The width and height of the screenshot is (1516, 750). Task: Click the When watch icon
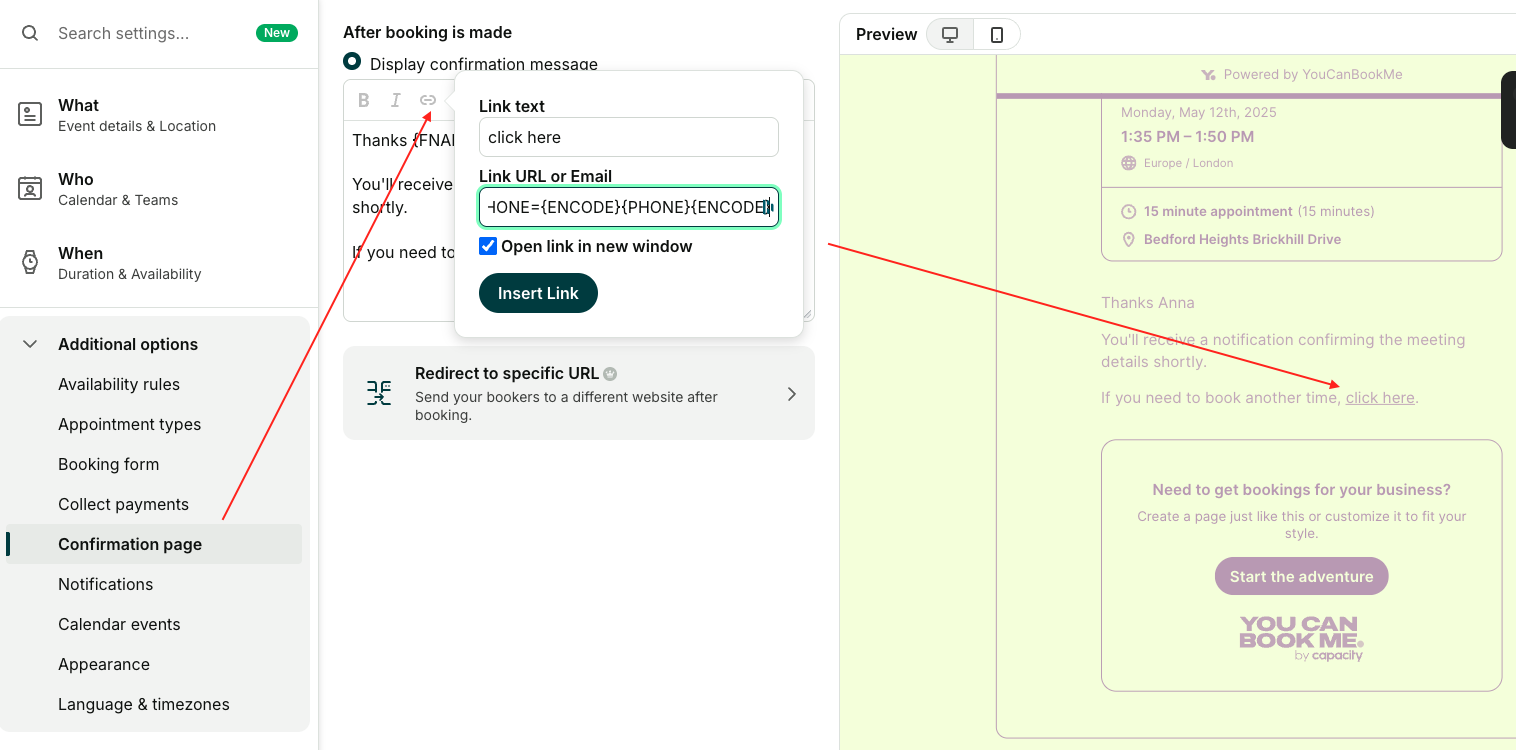[30, 262]
